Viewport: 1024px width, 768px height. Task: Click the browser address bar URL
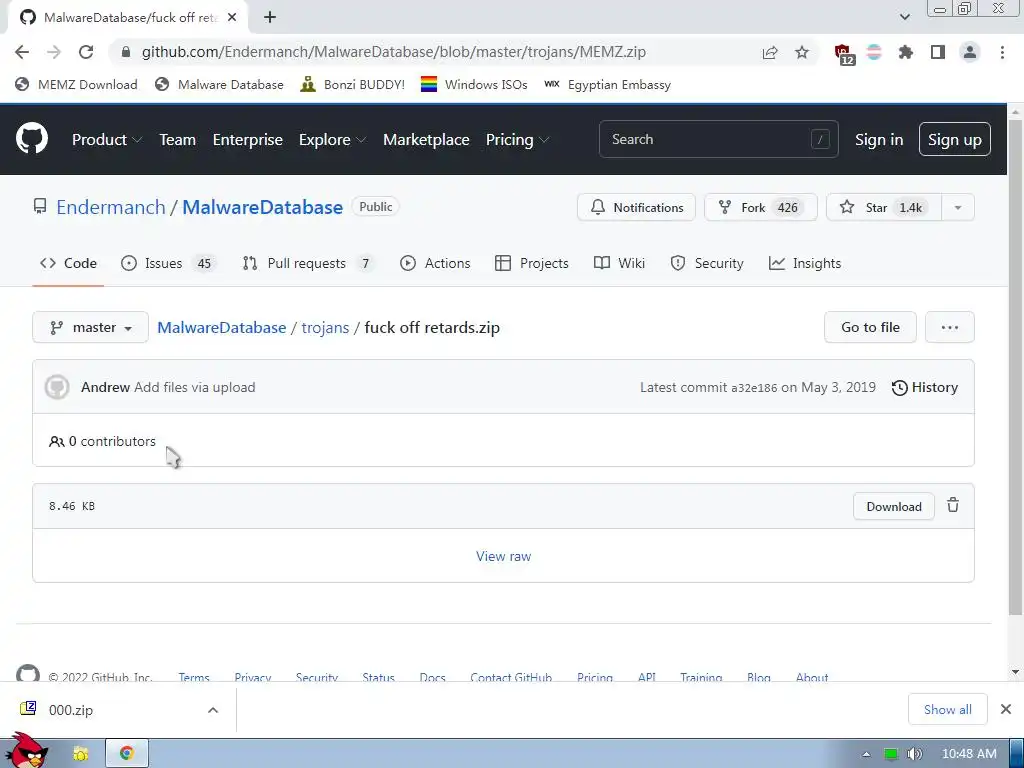[x=394, y=52]
